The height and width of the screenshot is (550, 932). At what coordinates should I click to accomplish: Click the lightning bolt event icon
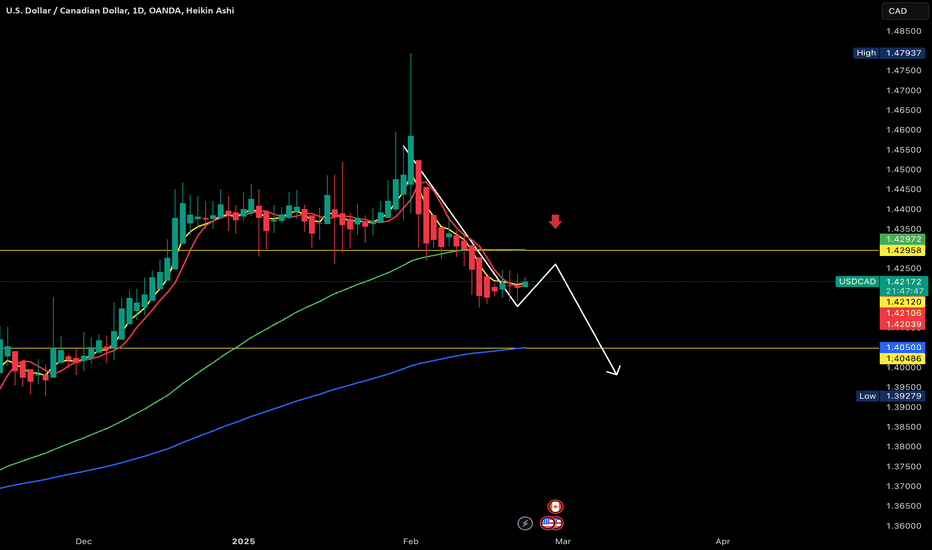pos(525,523)
